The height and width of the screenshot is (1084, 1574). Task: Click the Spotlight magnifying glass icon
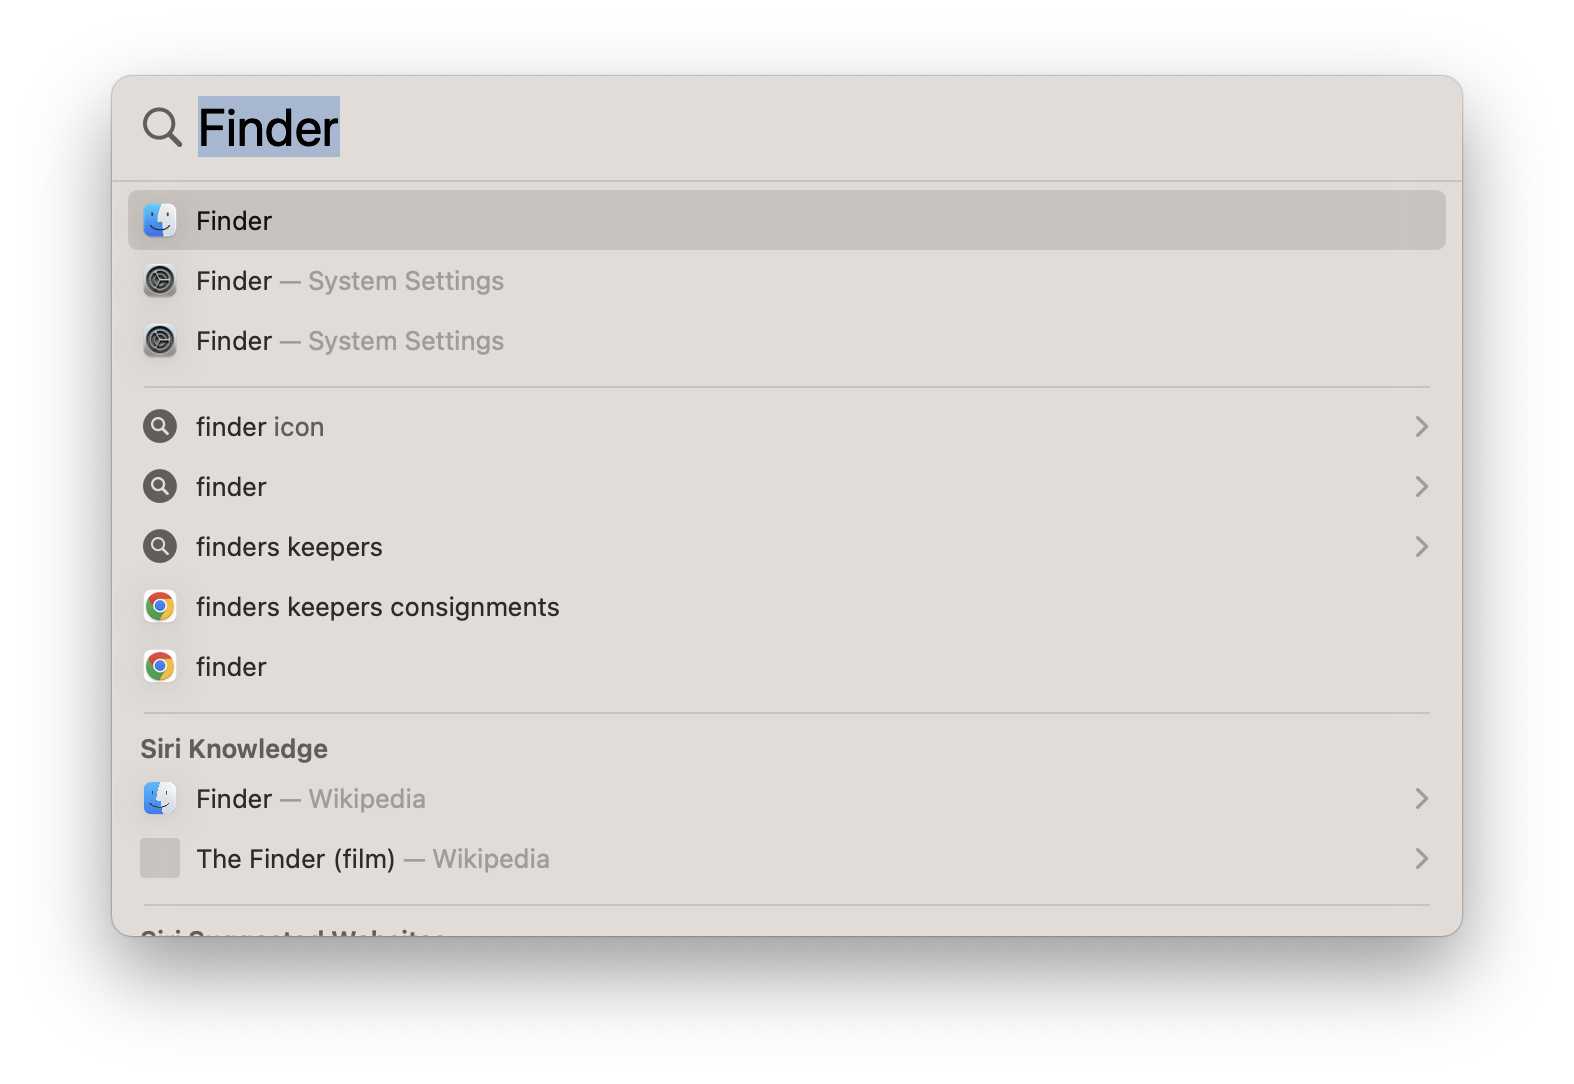162,128
